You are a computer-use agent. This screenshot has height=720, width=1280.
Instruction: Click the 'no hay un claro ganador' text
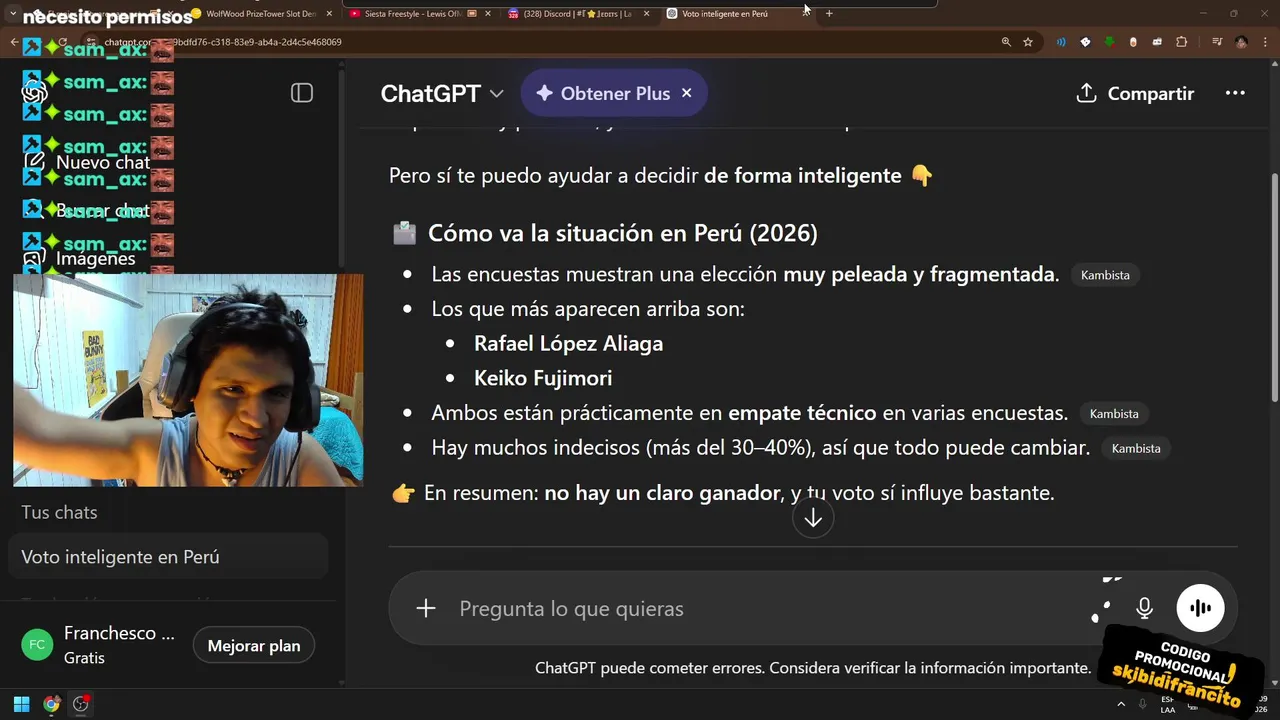(x=662, y=493)
